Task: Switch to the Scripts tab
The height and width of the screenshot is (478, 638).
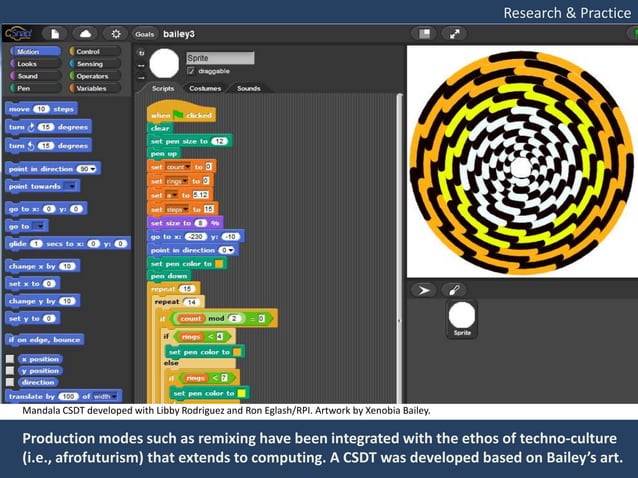Action: 162,88
